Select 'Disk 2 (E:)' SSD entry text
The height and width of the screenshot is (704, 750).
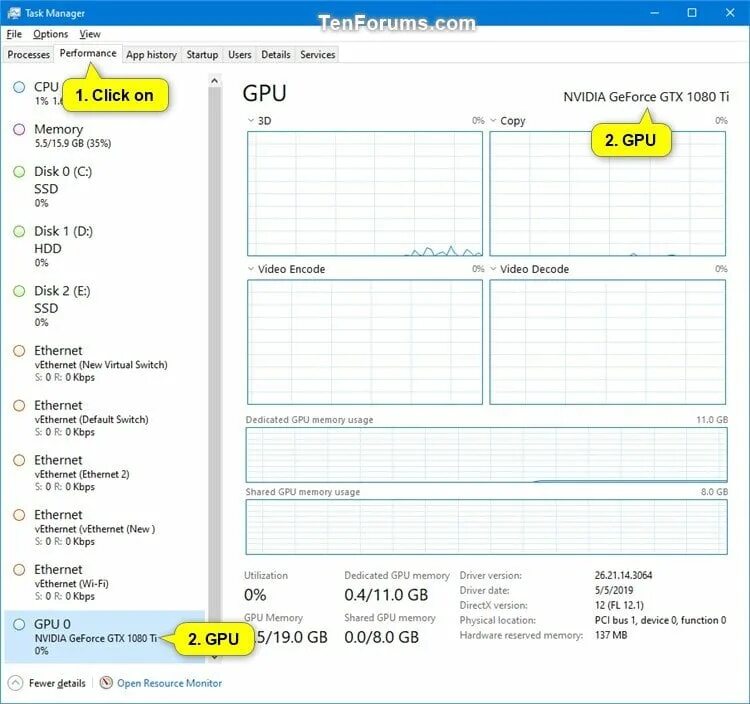tap(62, 306)
